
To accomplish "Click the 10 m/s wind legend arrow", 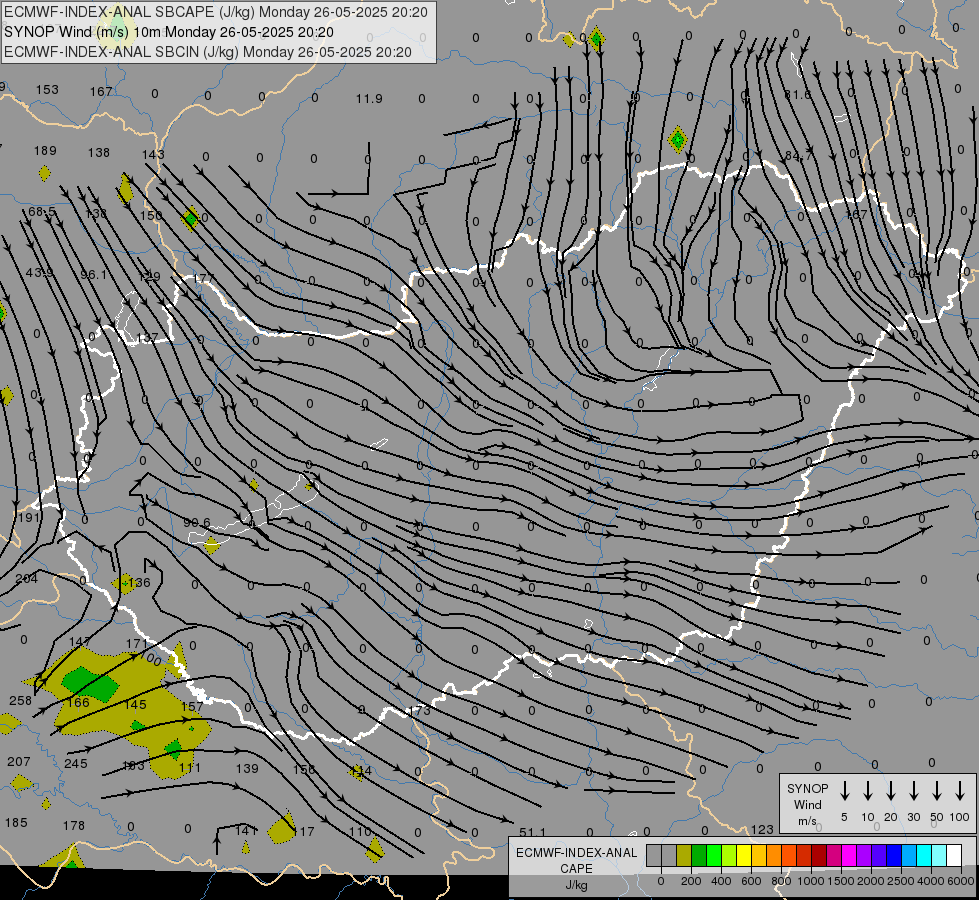I will coord(868,791).
